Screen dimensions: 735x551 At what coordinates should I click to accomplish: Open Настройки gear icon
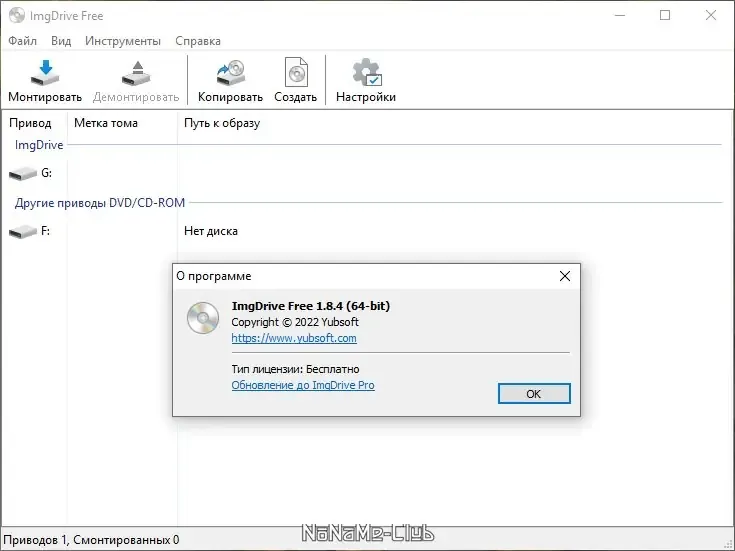367,72
